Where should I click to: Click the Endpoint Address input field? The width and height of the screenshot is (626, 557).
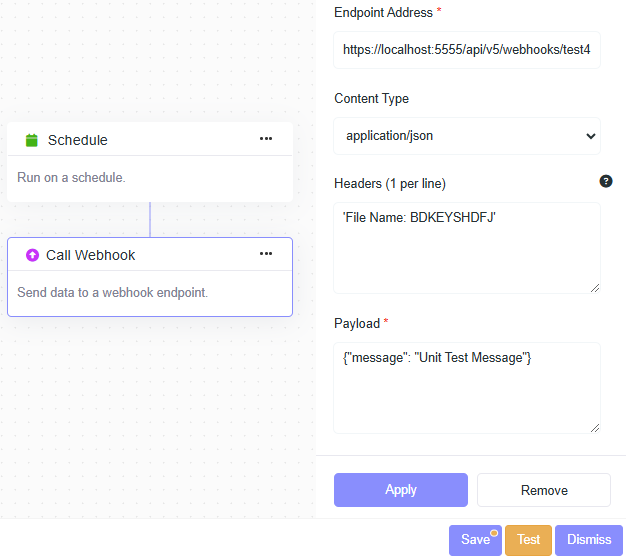coord(467,49)
